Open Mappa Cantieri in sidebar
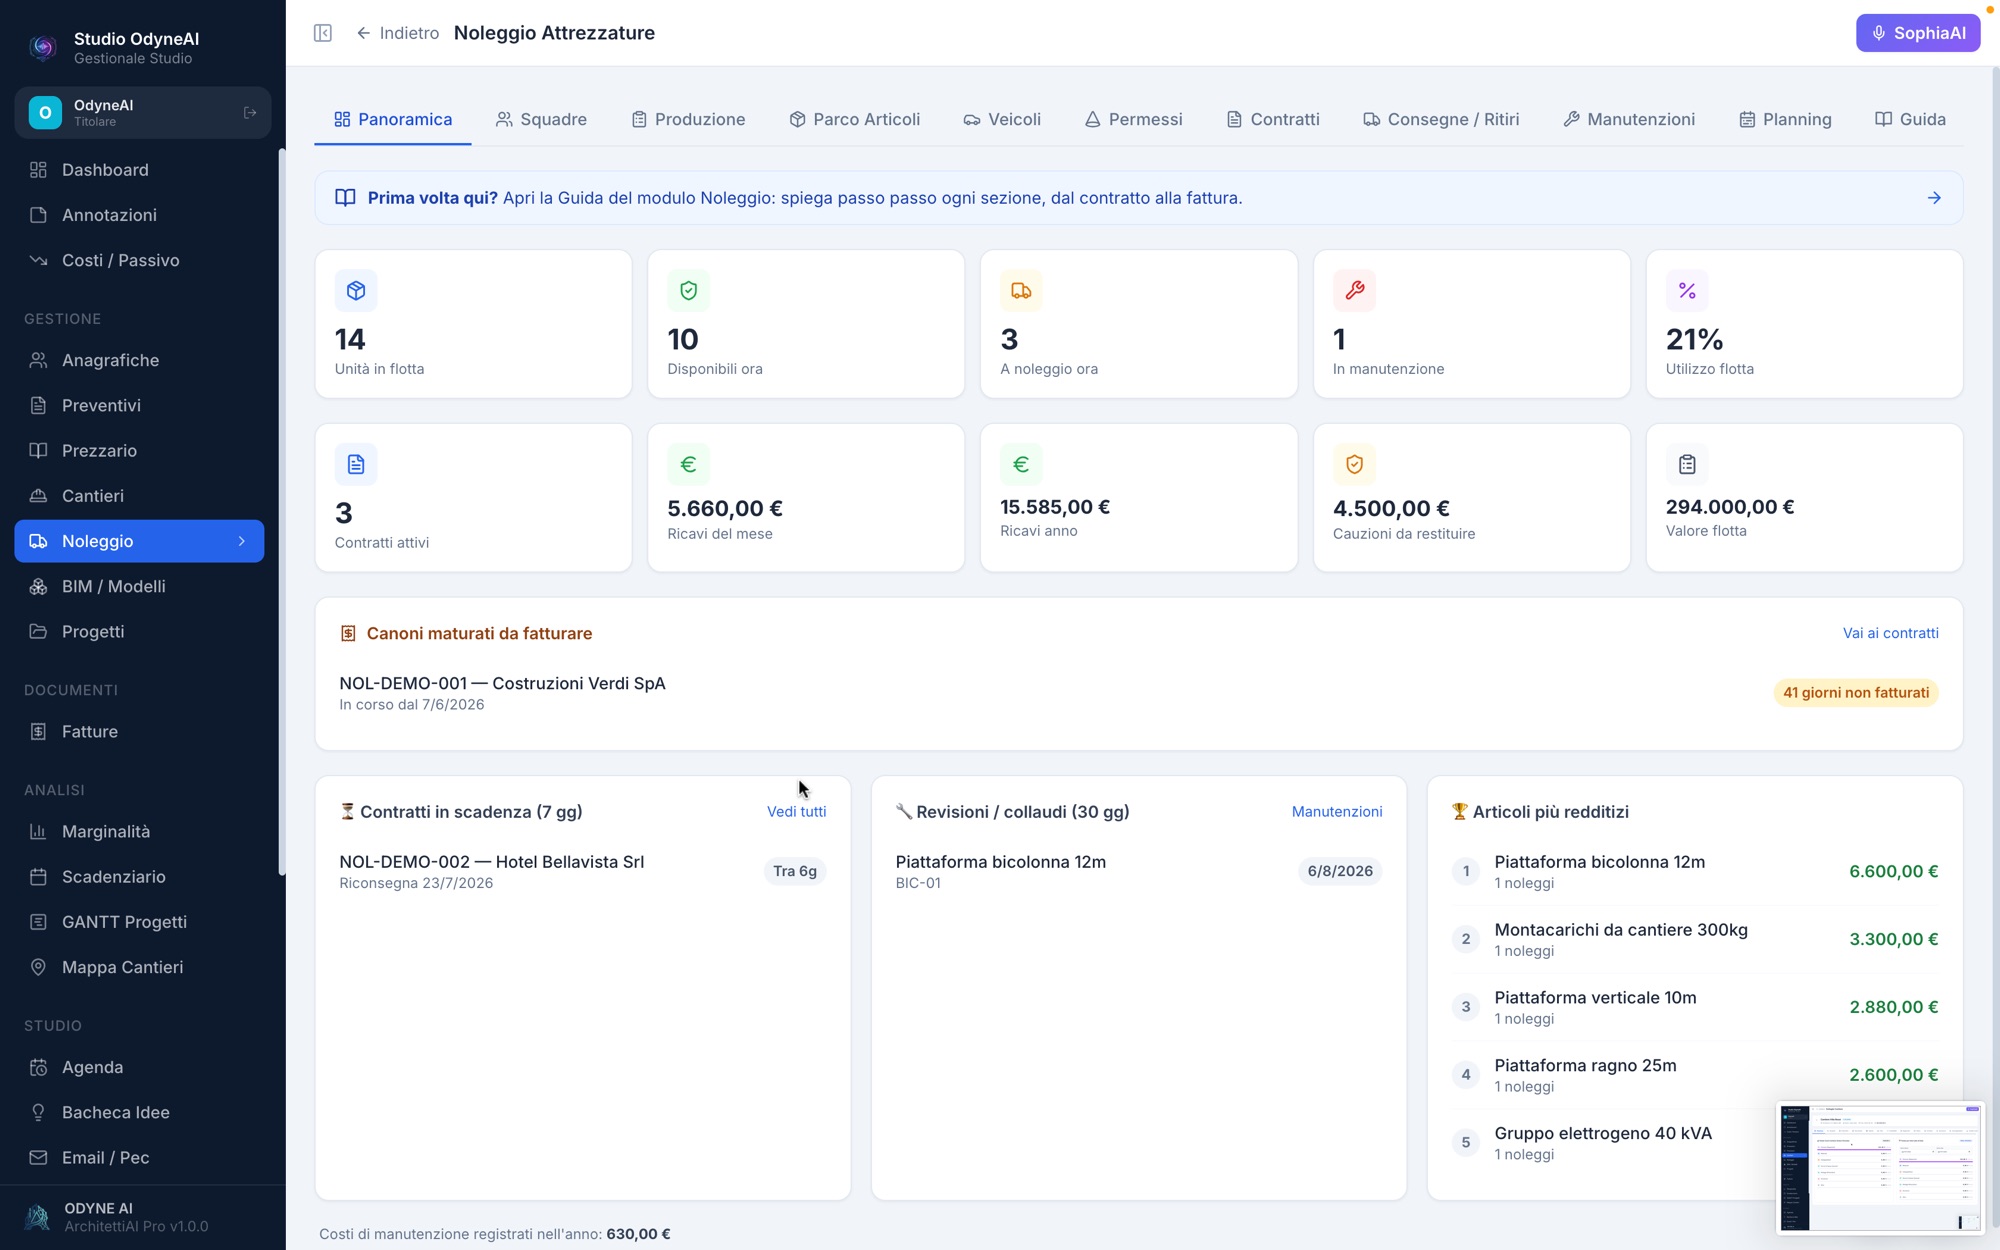The width and height of the screenshot is (2000, 1250). click(139, 967)
